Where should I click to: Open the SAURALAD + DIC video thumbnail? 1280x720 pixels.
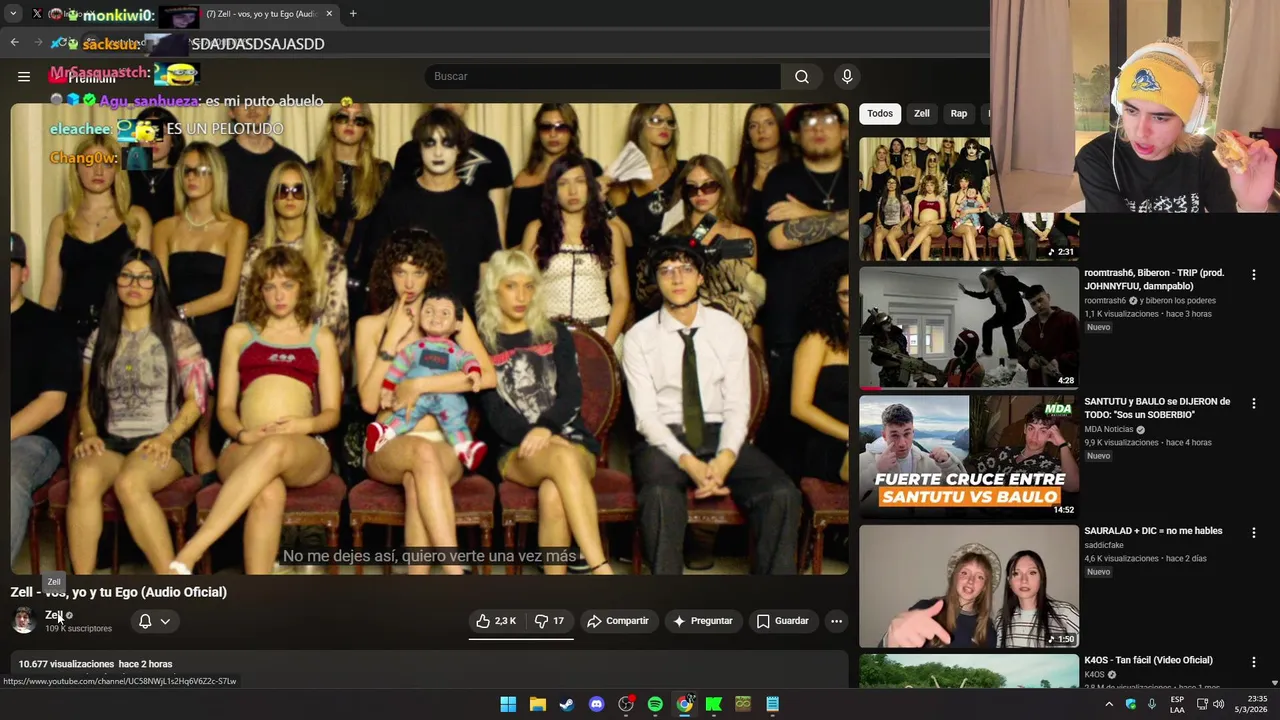click(969, 585)
